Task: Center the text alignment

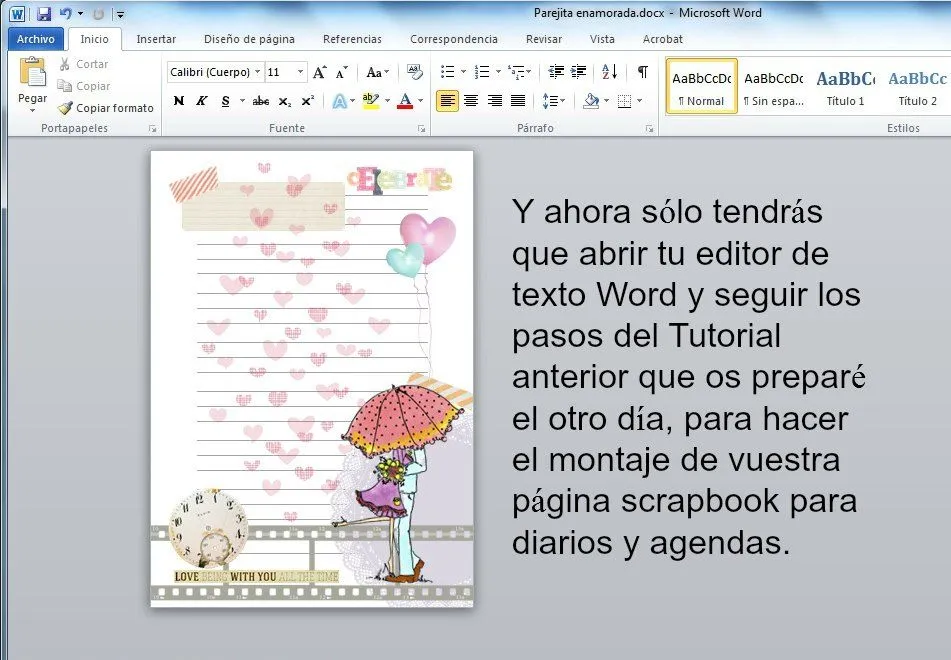Action: coord(471,101)
